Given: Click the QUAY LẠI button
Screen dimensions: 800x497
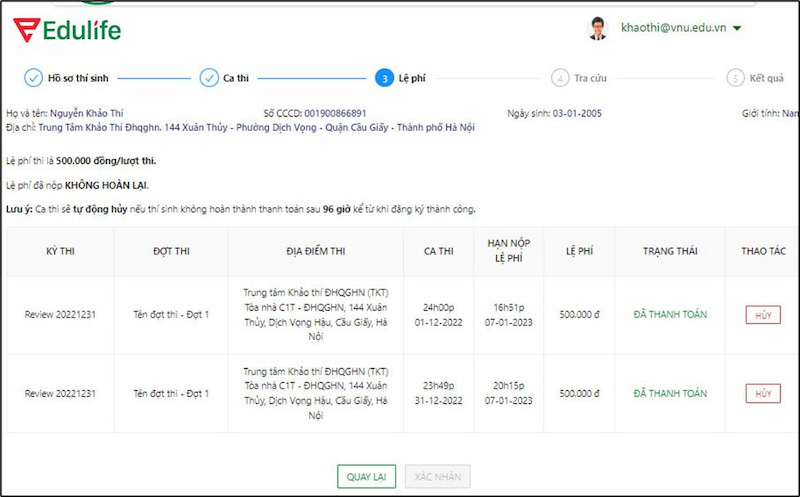Looking at the screenshot, I should click(x=367, y=477).
